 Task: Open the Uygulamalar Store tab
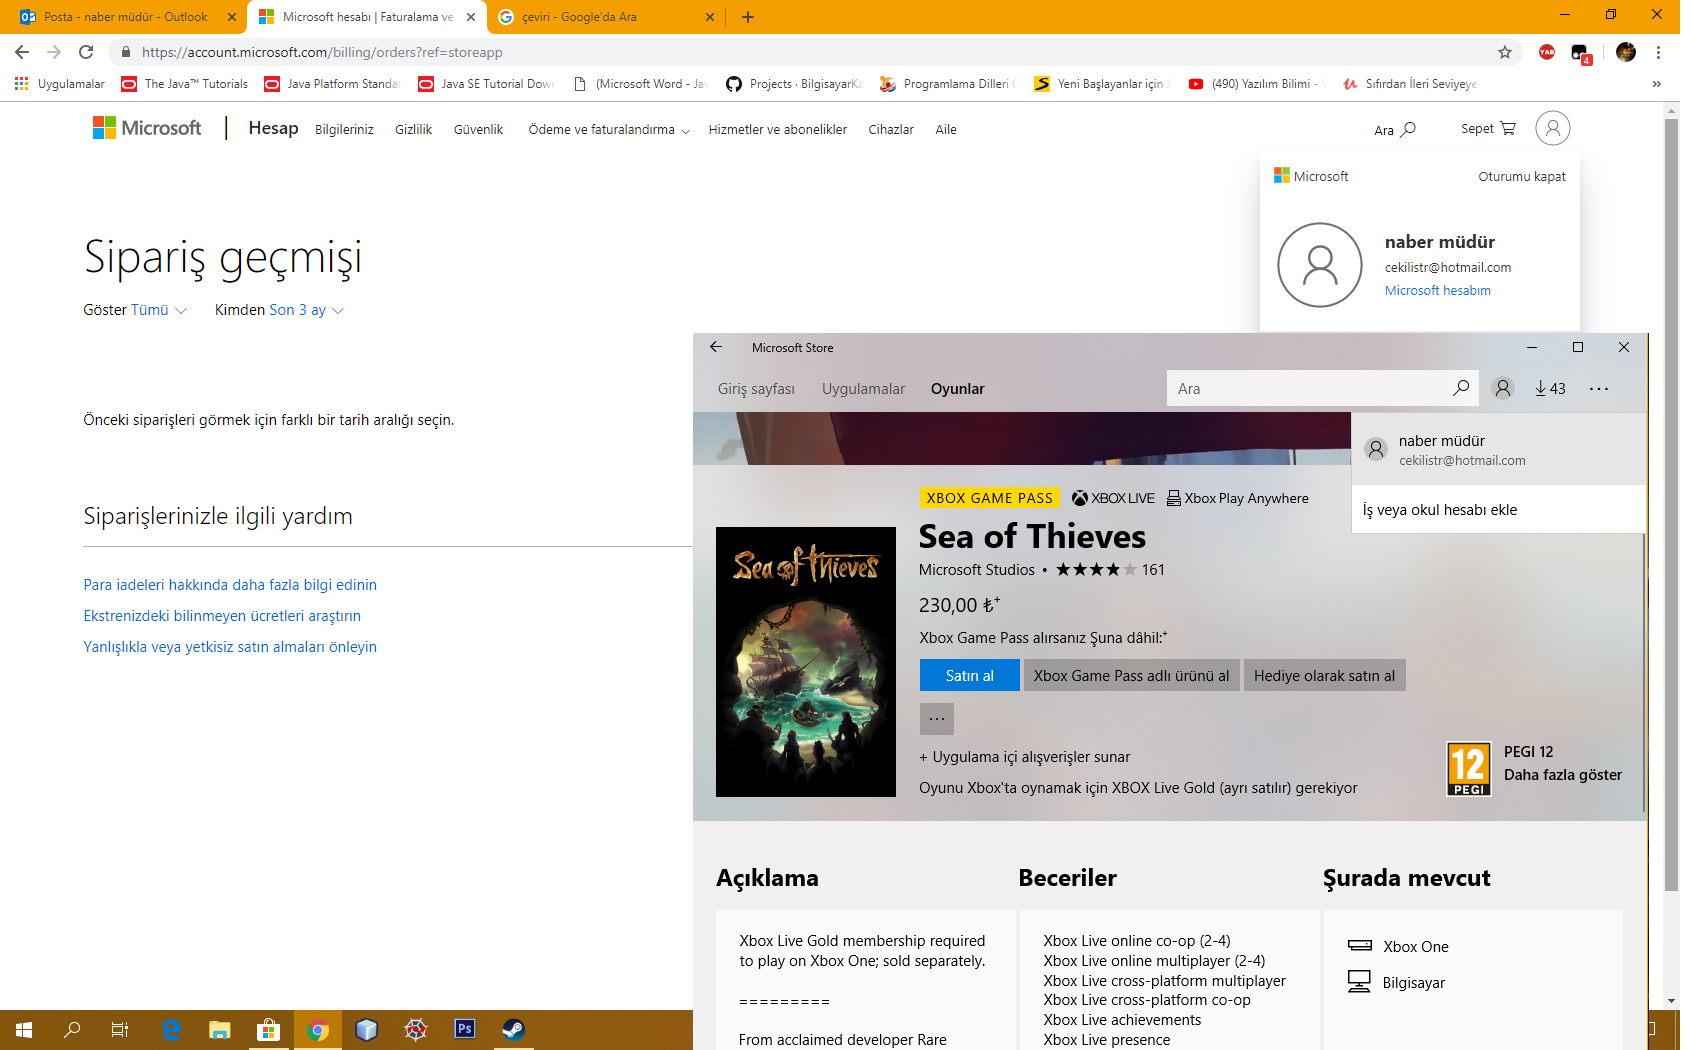[x=863, y=389]
